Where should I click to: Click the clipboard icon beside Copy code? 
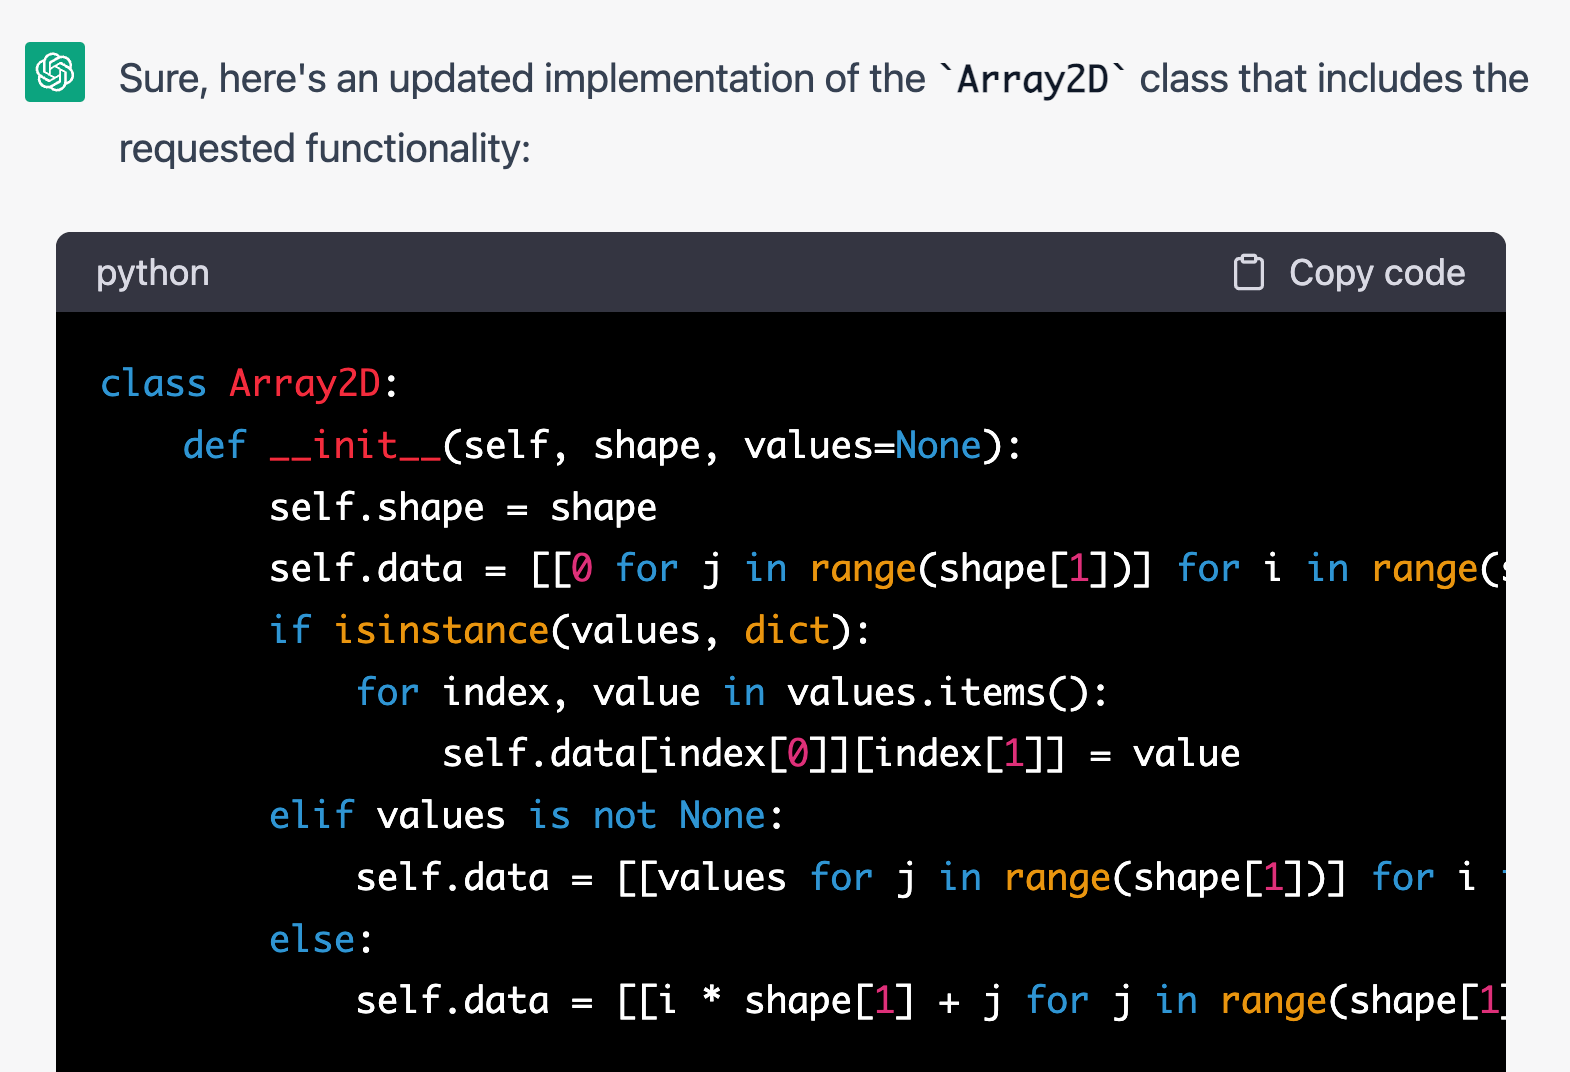pyautogui.click(x=1249, y=272)
